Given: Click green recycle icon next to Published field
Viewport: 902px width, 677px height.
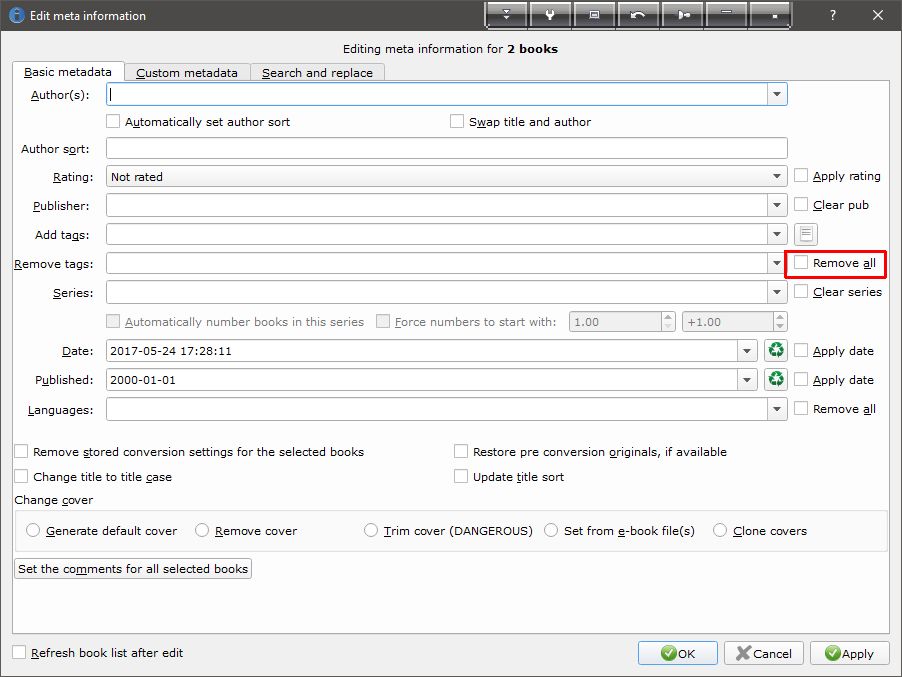Looking at the screenshot, I should coord(776,379).
